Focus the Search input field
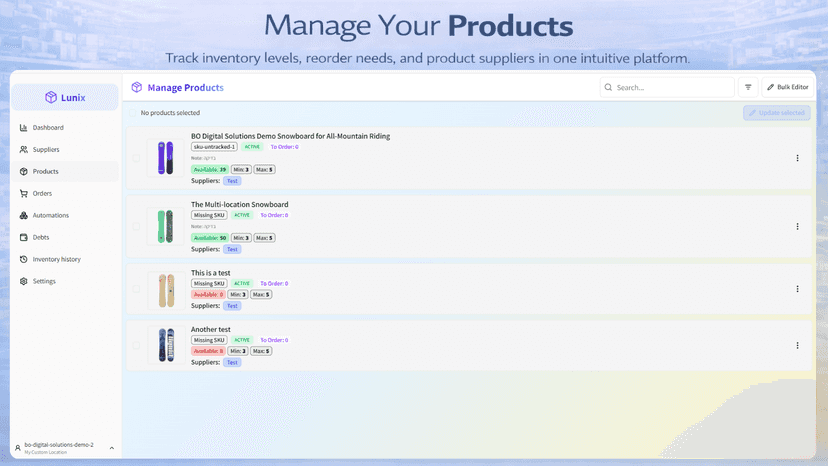Screen dimensions: 828x466 click(x=667, y=87)
